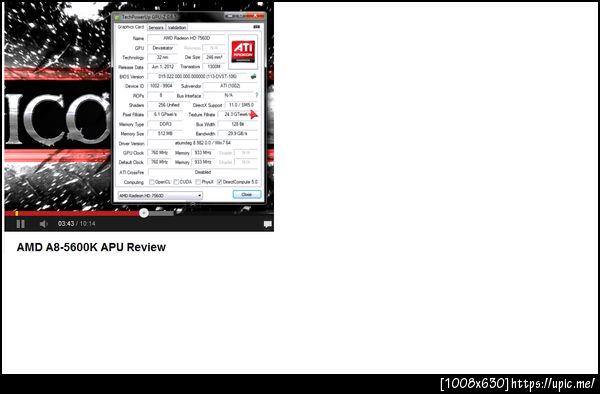Mute the video with the speaker icon
This screenshot has height=394, width=600.
point(44,224)
